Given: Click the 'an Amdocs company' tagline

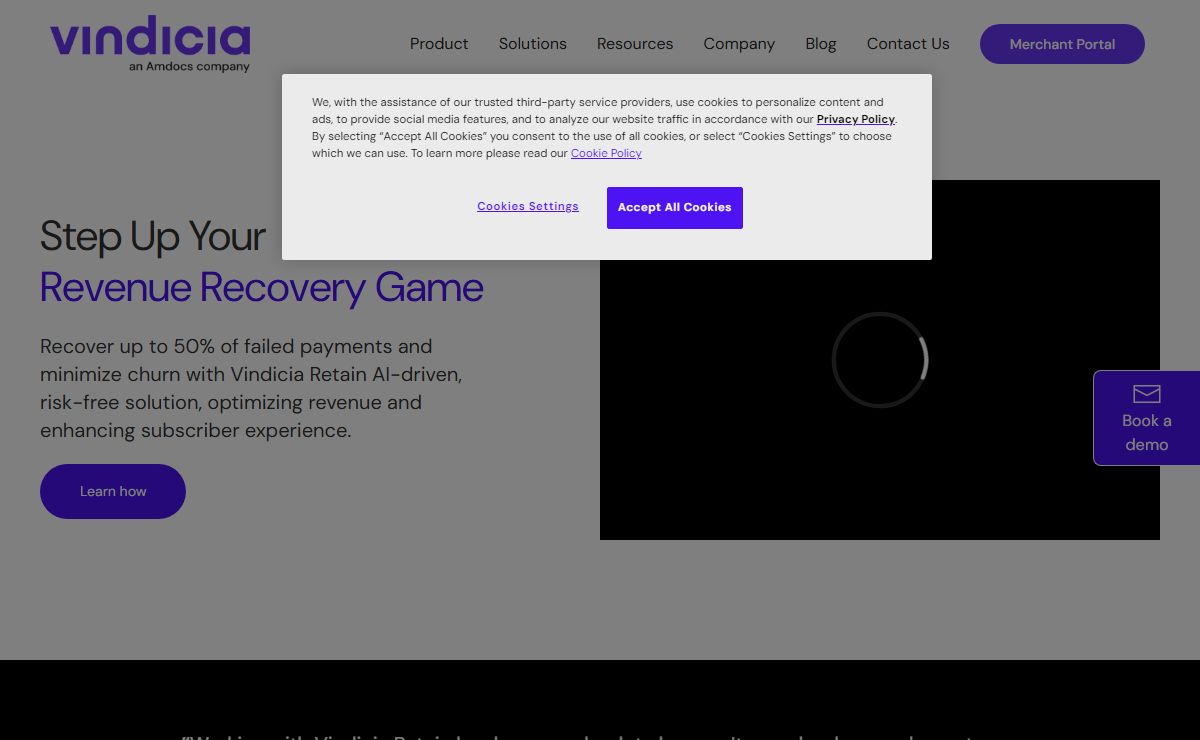Looking at the screenshot, I should (x=189, y=67).
